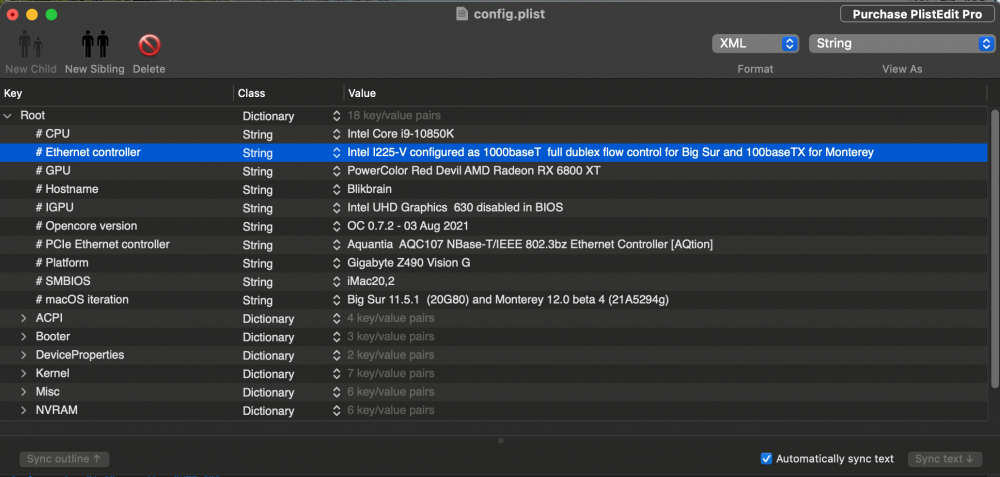The height and width of the screenshot is (477, 1000).
Task: Click the split pane divider dot handle
Action: (501, 440)
